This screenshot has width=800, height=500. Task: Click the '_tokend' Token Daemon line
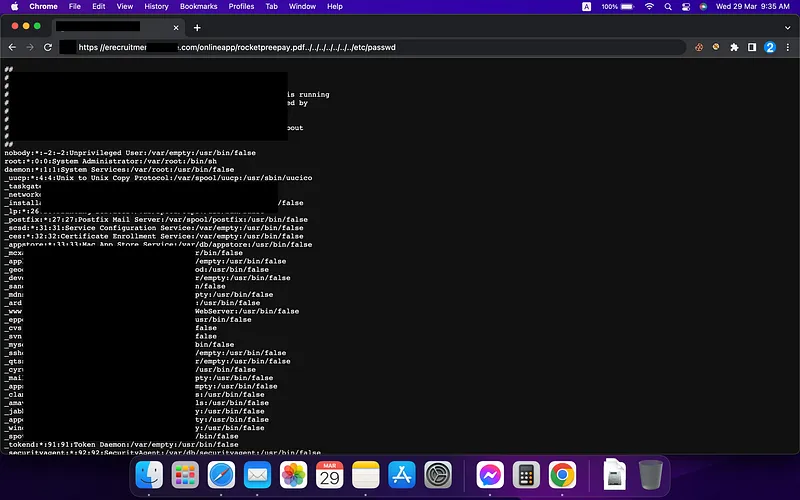[x=121, y=444]
